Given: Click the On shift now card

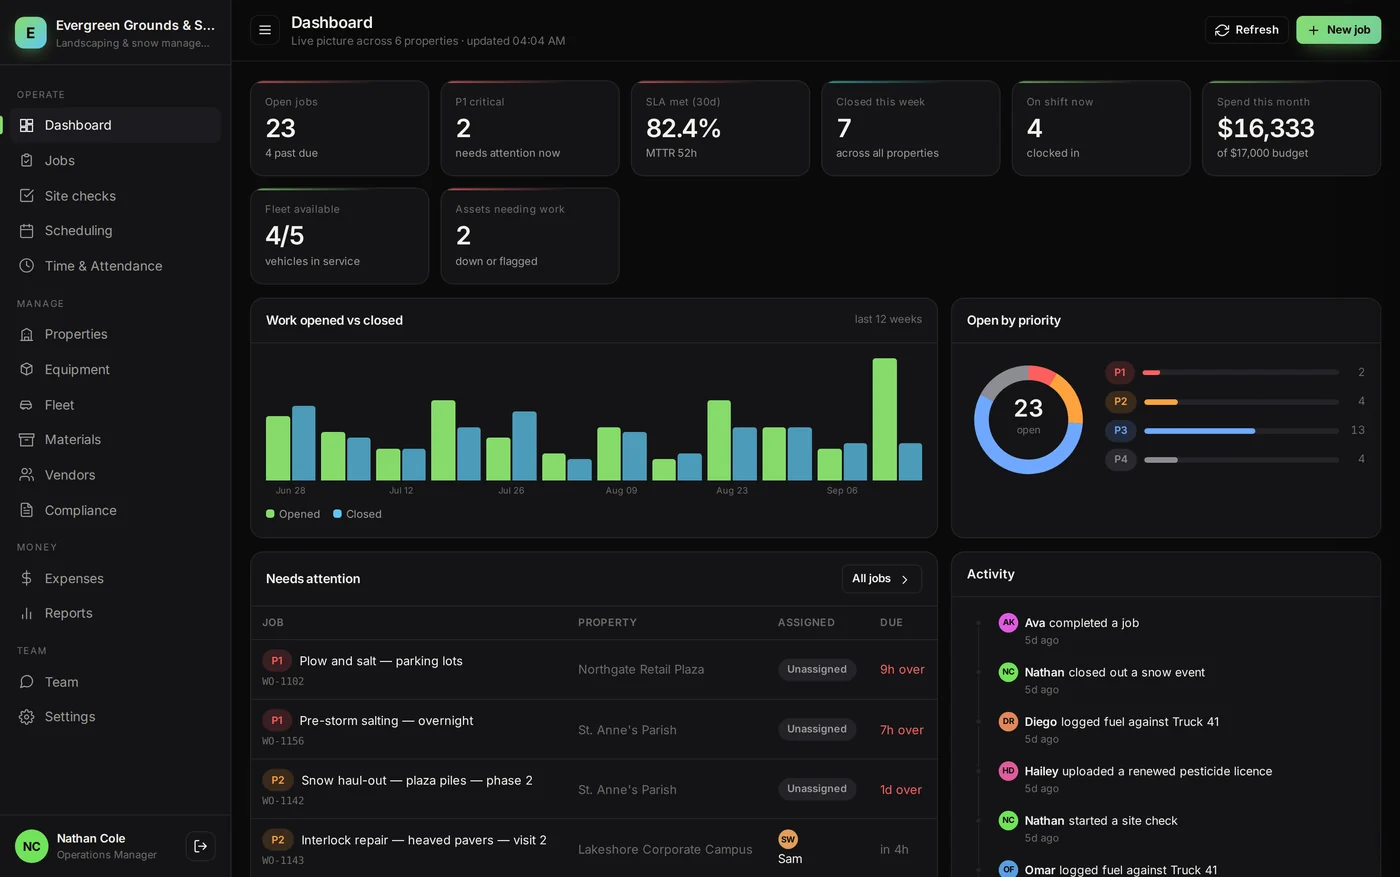Looking at the screenshot, I should [1101, 128].
